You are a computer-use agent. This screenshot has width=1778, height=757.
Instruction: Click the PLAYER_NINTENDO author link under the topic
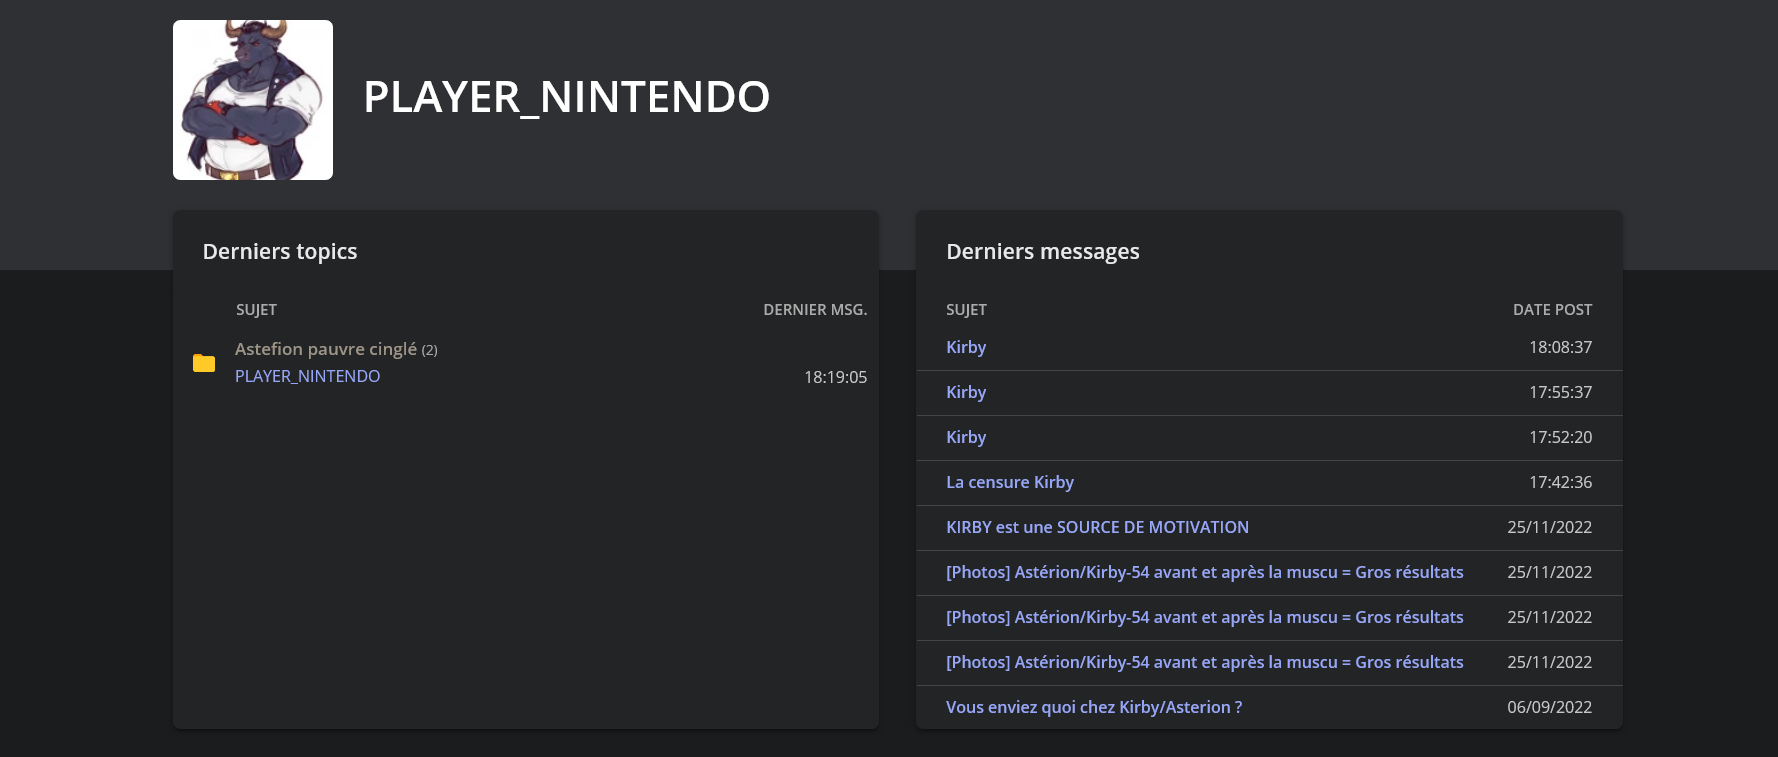[x=307, y=376]
